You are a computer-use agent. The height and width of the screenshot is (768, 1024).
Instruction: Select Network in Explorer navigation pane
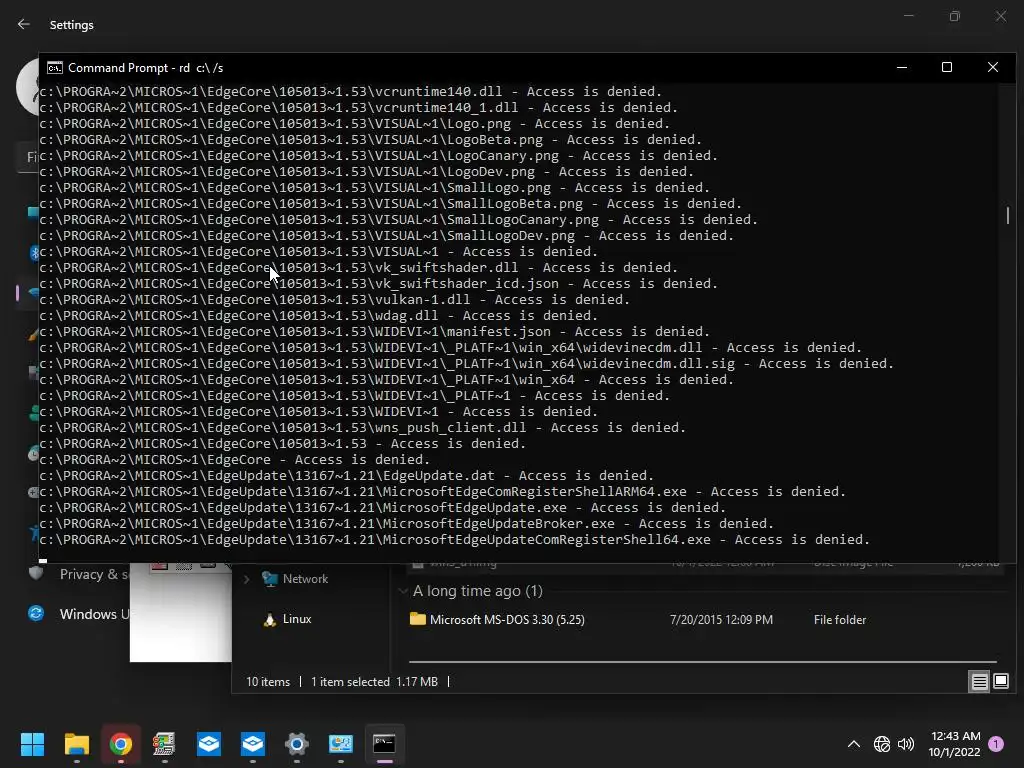click(305, 579)
